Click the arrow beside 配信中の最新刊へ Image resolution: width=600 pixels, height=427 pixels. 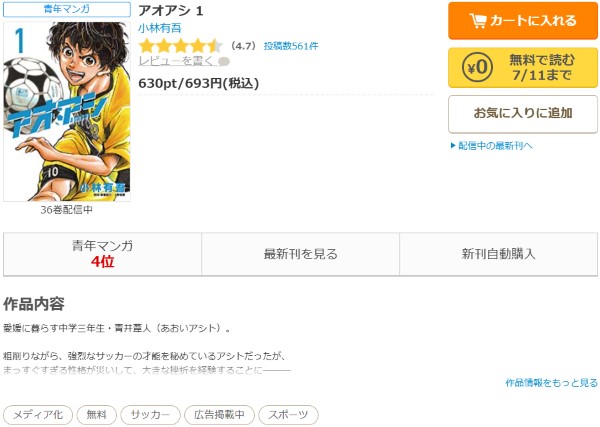tap(453, 145)
